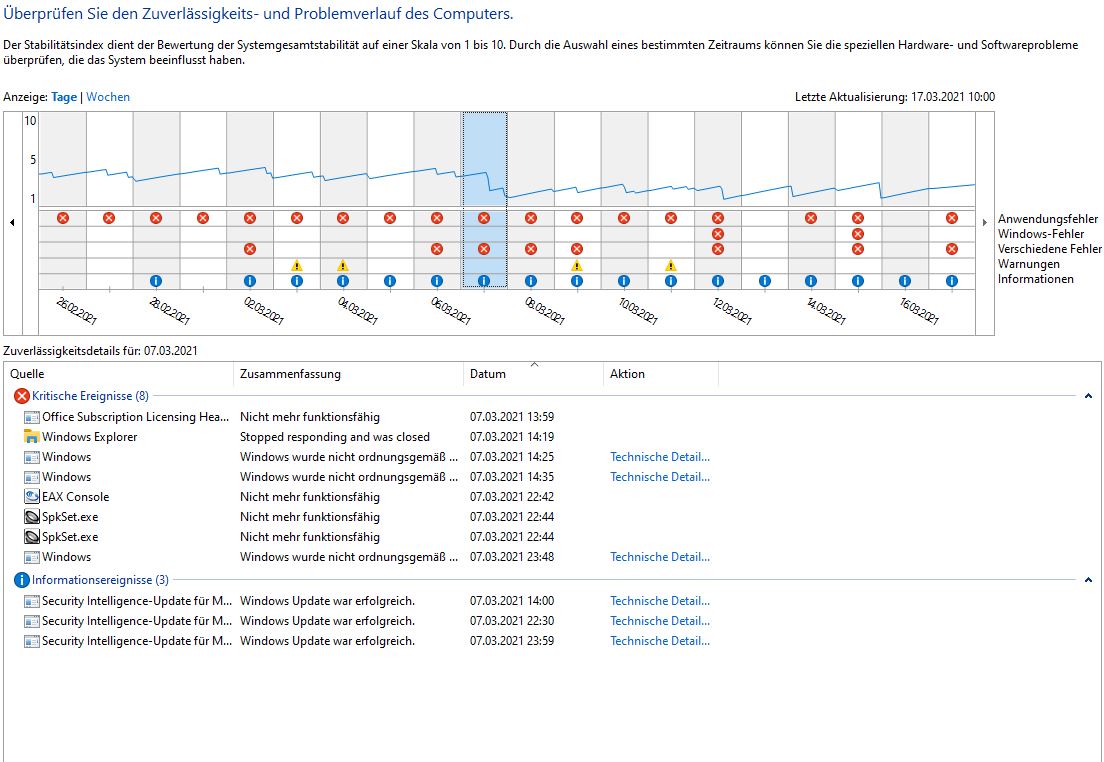
Task: Click the yellow warning icon on 03.03.2021
Action: (x=296, y=266)
